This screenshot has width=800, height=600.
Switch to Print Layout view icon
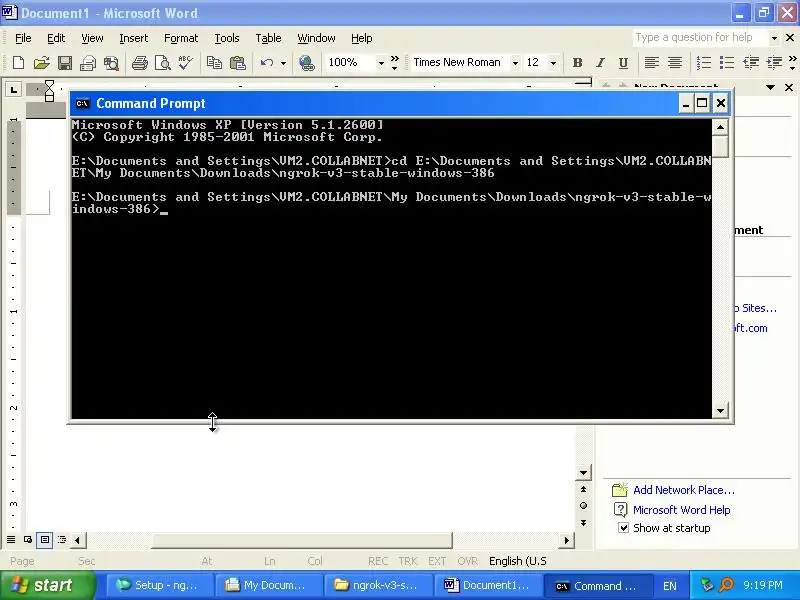[45, 539]
